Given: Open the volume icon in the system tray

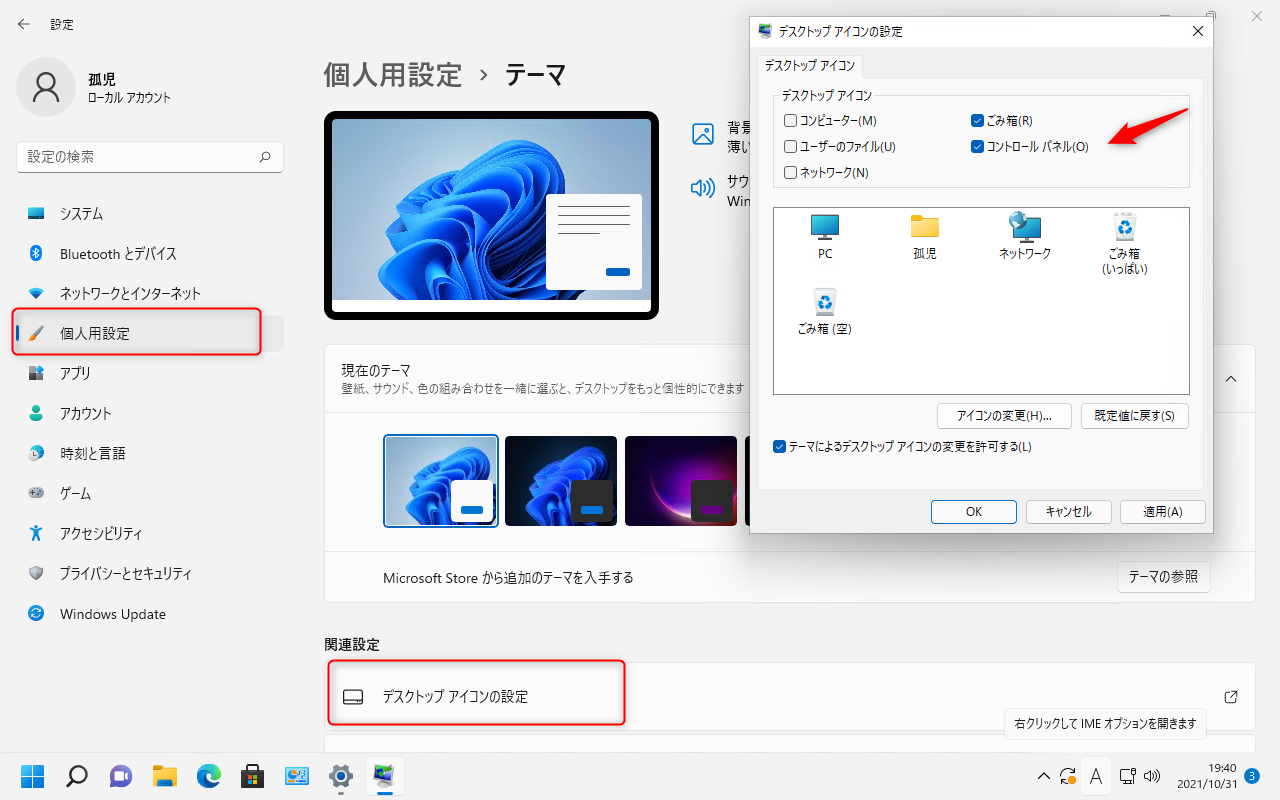Looking at the screenshot, I should (1151, 776).
